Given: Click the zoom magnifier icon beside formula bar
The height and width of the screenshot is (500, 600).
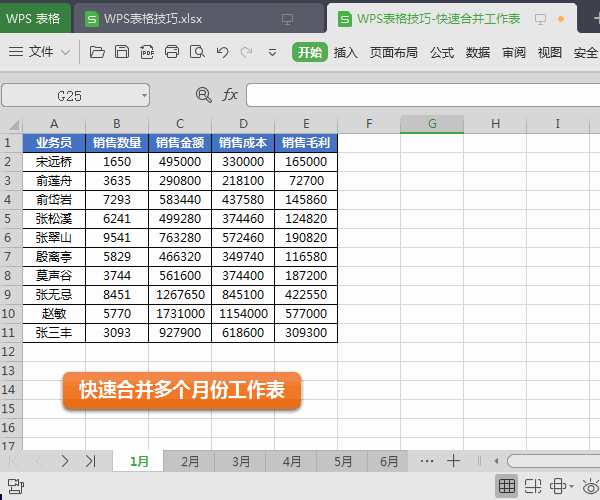Looking at the screenshot, I should tap(204, 94).
